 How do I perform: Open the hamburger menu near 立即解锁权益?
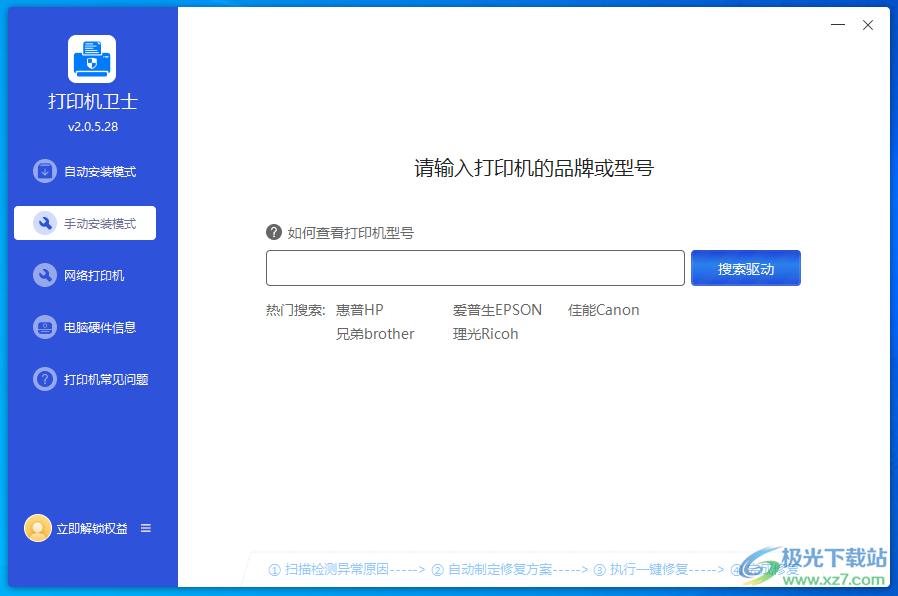(x=146, y=528)
